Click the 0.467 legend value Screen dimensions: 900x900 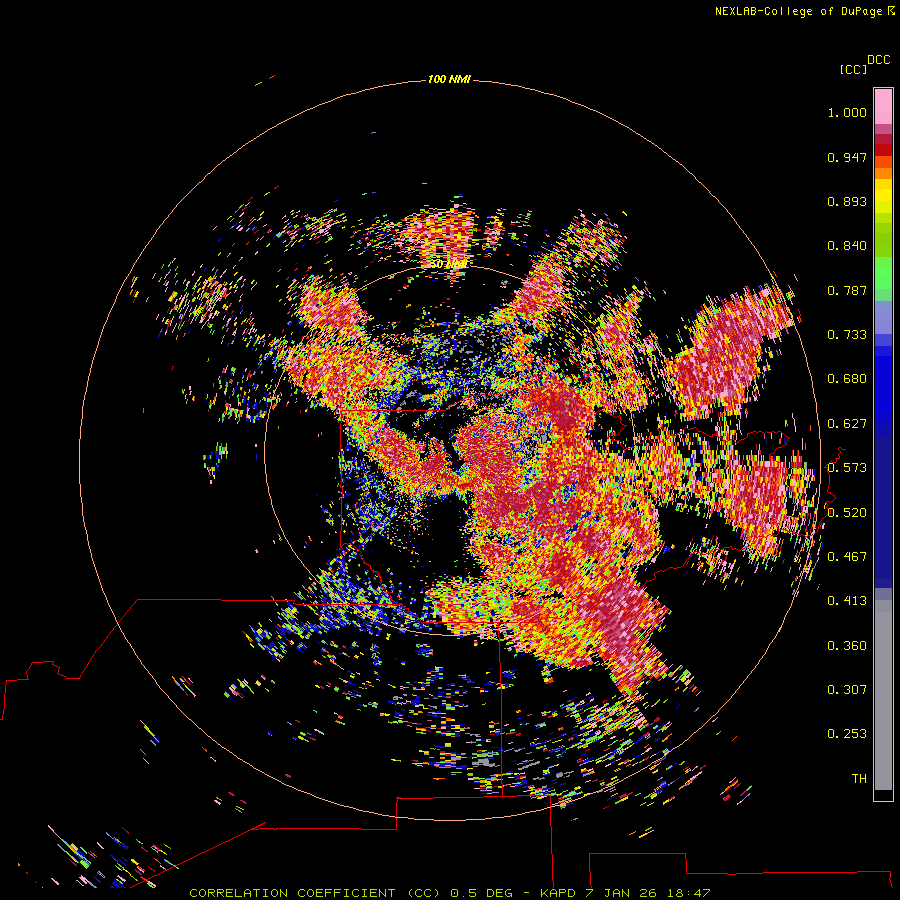click(x=847, y=557)
